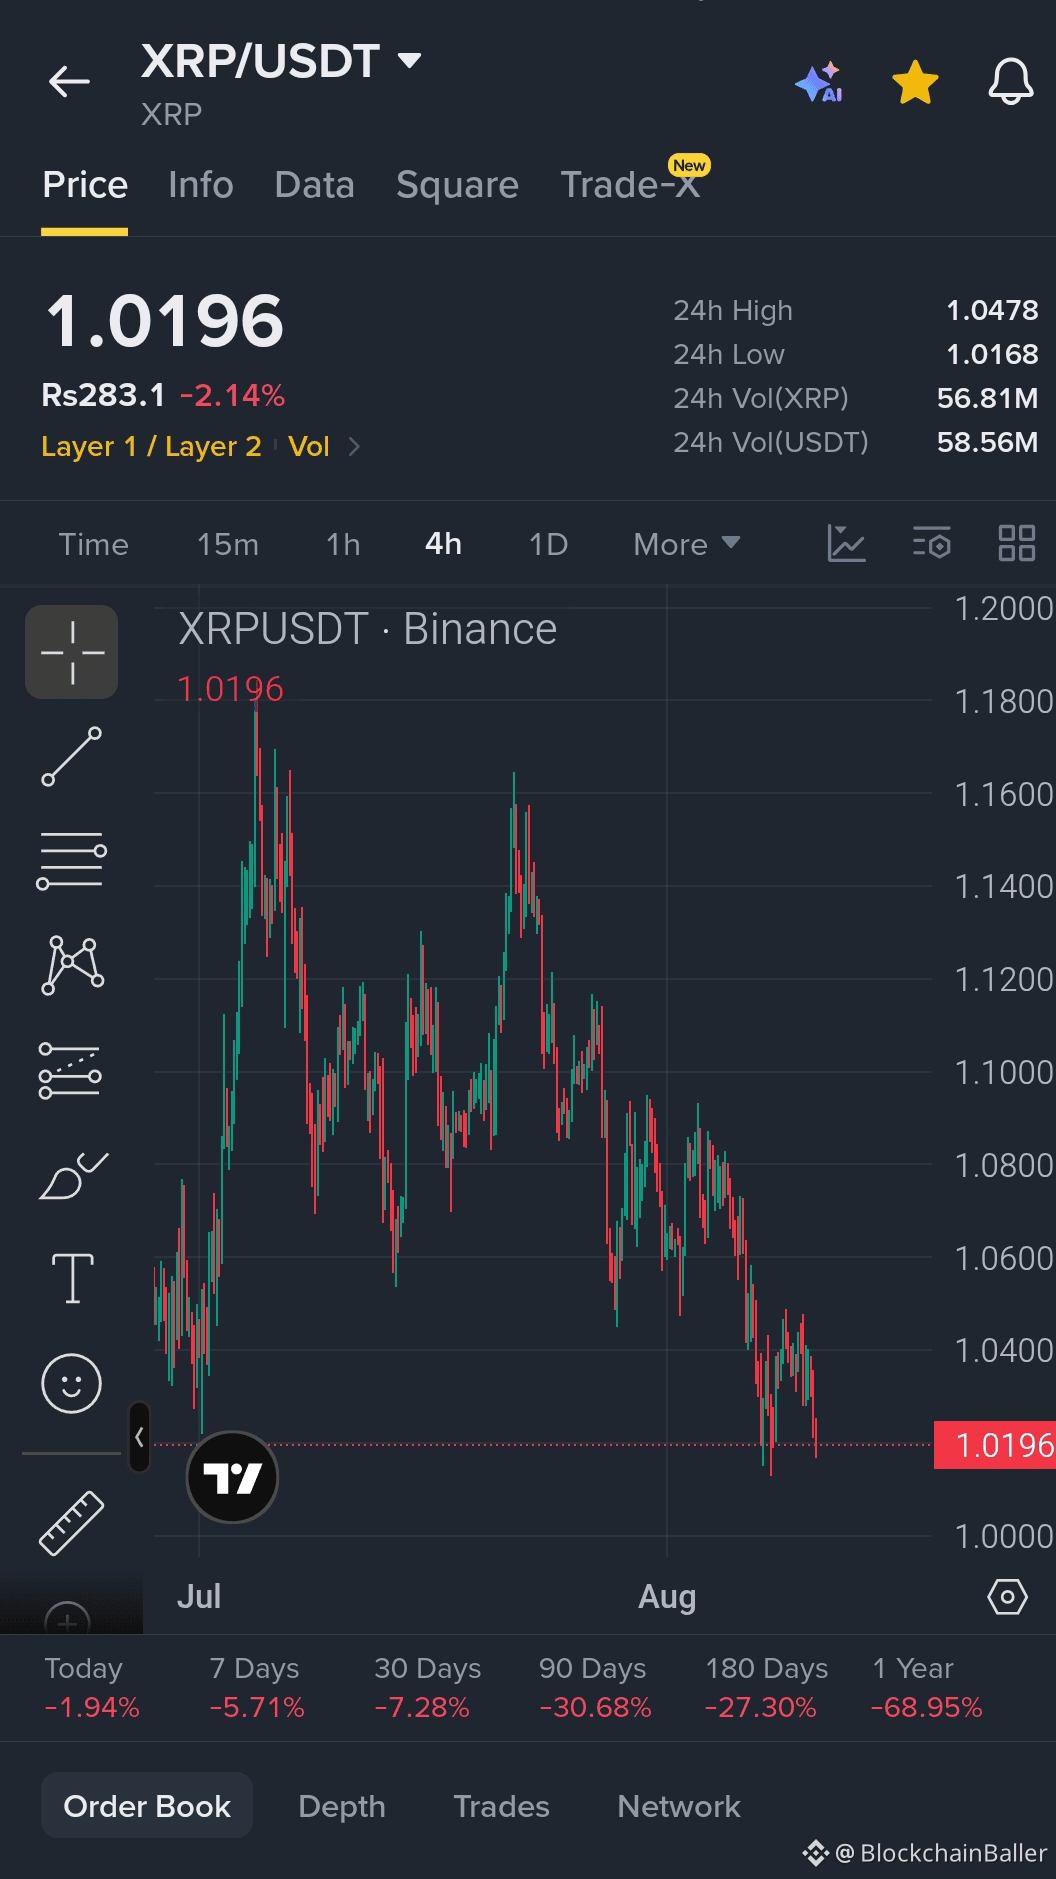
Task: Switch to the Price tab
Action: tap(85, 185)
